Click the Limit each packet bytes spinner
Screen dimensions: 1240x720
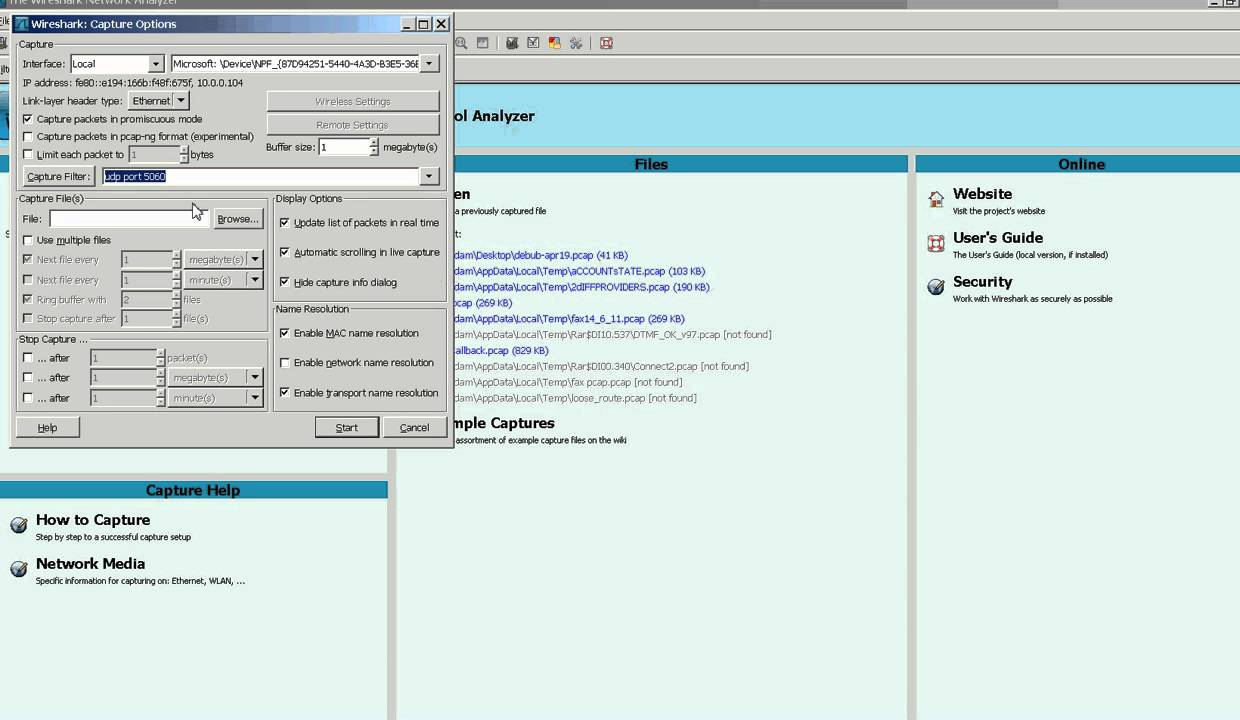[x=184, y=155]
